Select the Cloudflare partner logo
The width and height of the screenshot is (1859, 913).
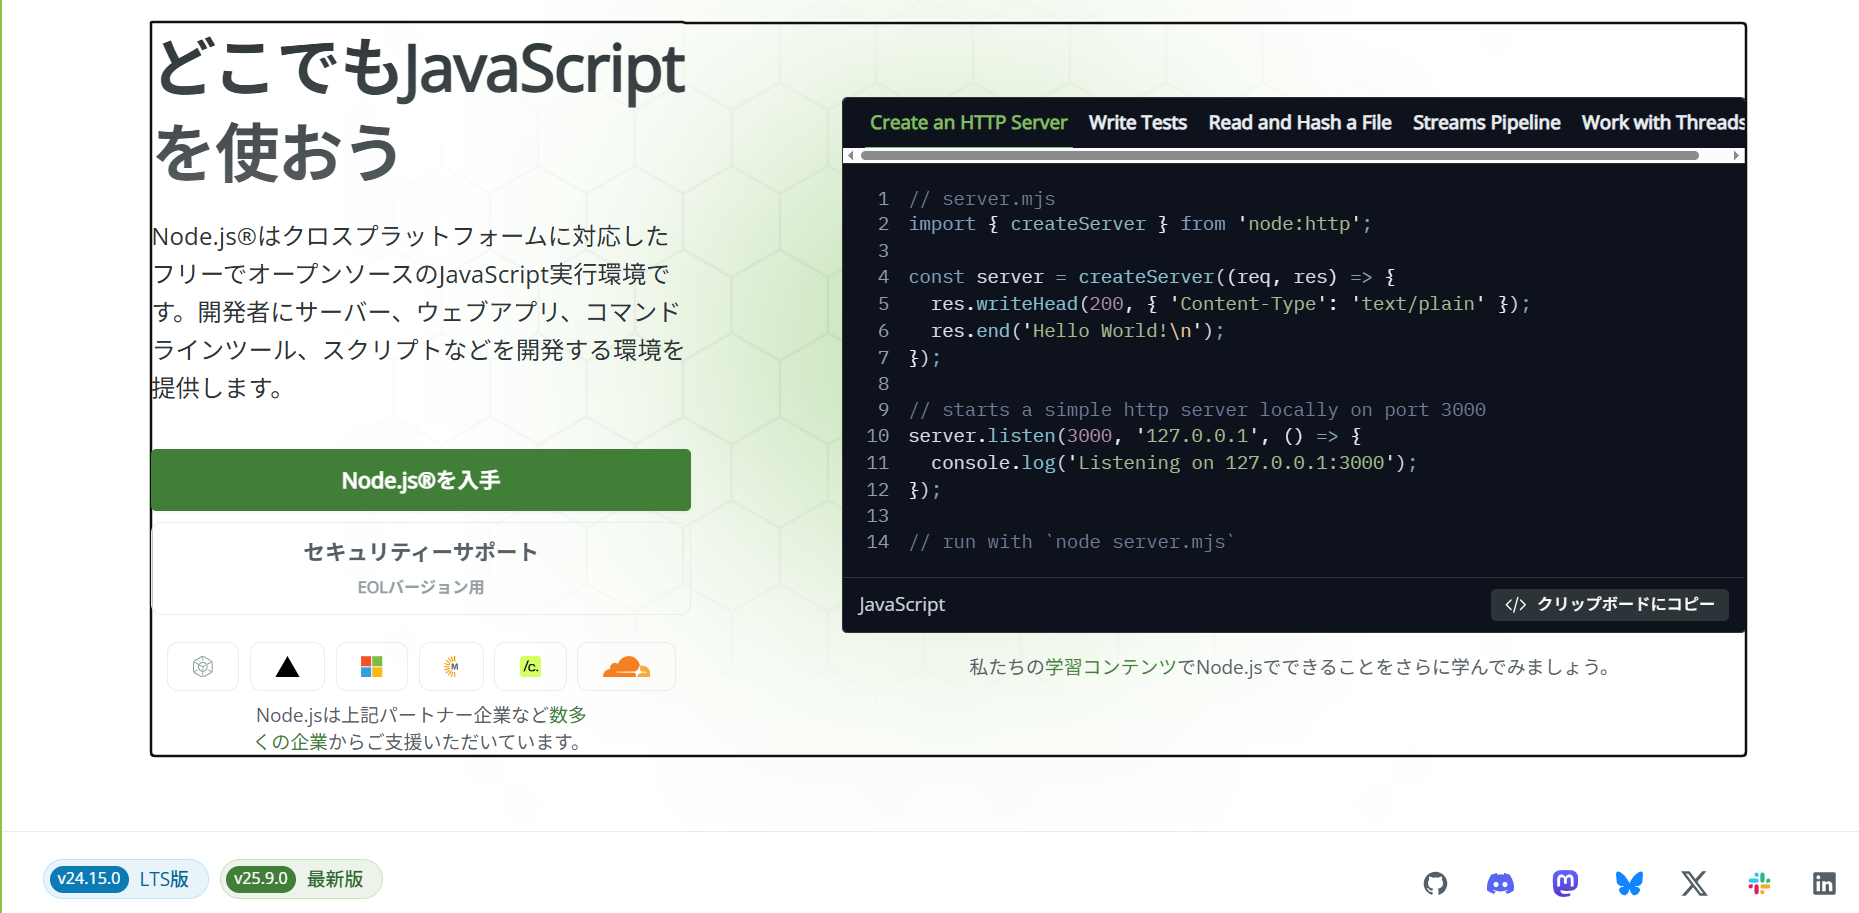pyautogui.click(x=626, y=666)
